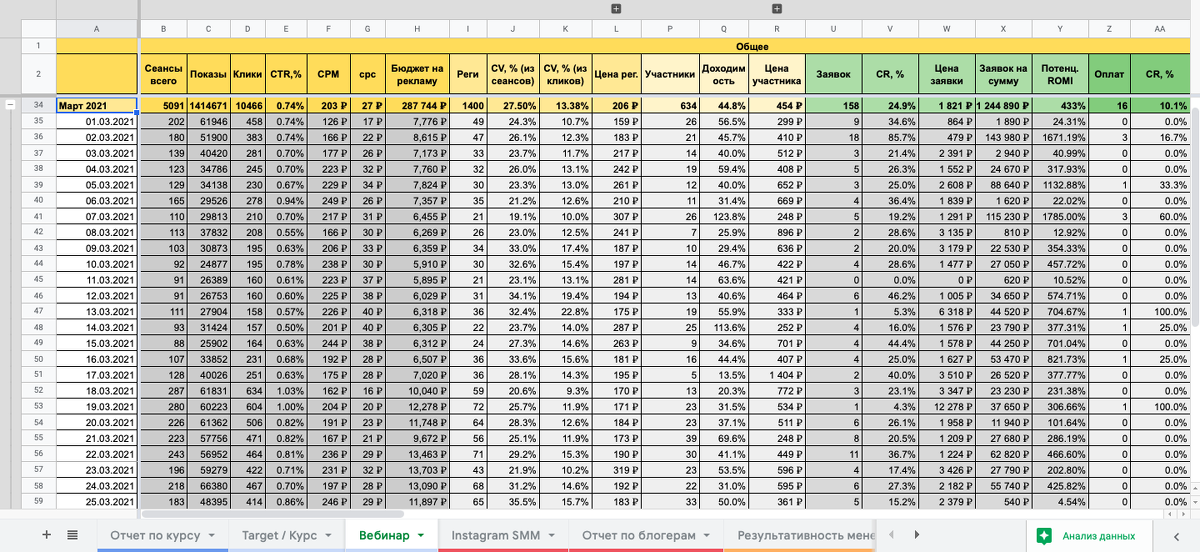The image size is (1200, 552).
Task: Select the date cell 13.03.2021
Action: (x=97, y=311)
